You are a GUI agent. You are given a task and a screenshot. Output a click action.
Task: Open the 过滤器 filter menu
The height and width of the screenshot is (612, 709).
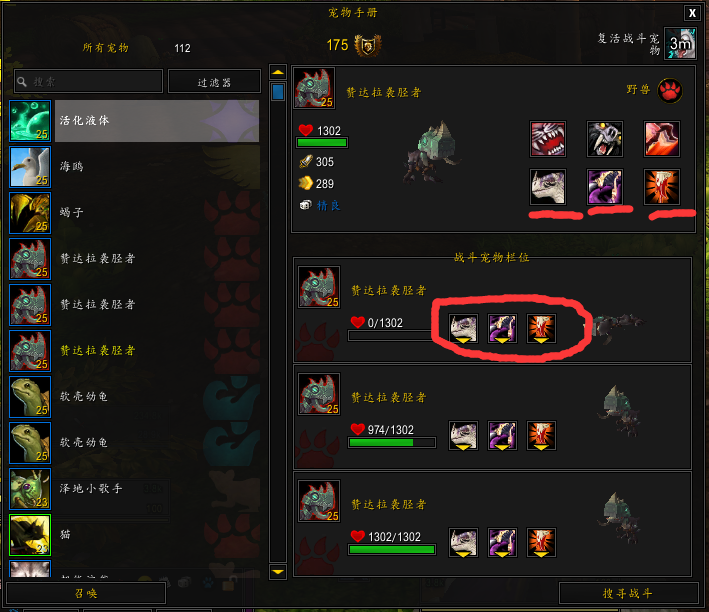tap(214, 81)
